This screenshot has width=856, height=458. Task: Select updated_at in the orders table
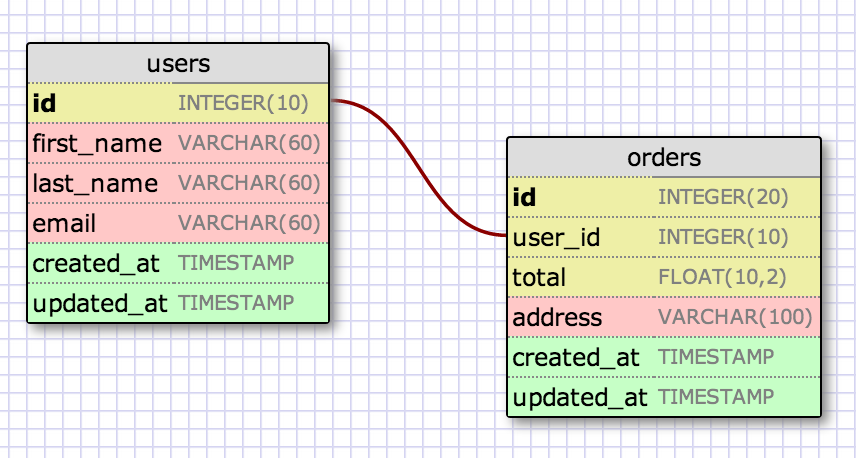tap(580, 397)
